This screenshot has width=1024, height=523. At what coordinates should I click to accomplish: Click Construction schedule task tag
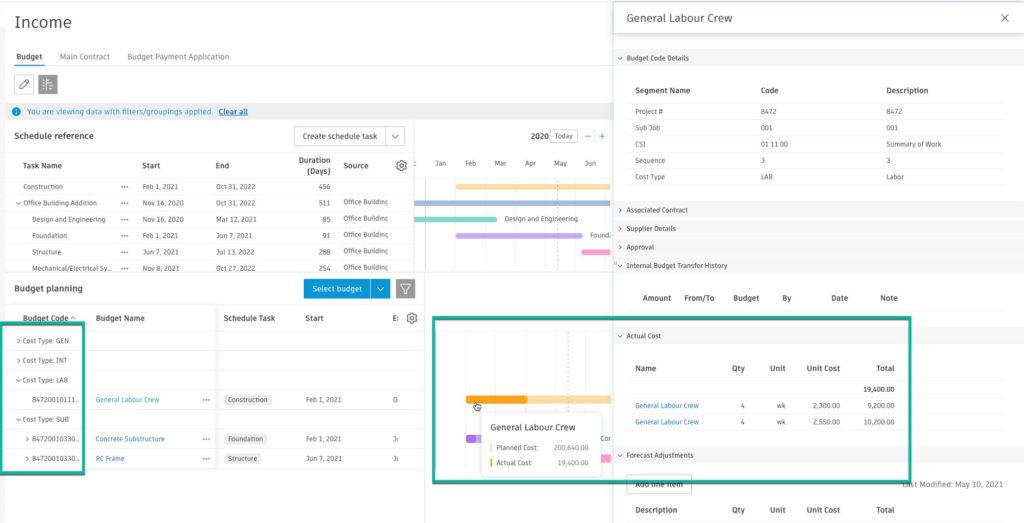[248, 400]
